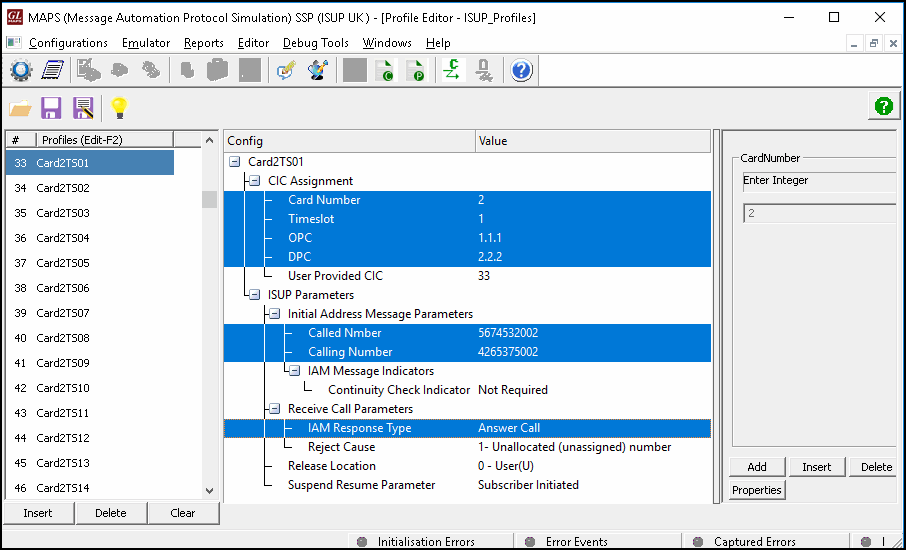906x550 pixels.
Task: Click Continuity Check Indicator value Not Required
Action: click(513, 390)
